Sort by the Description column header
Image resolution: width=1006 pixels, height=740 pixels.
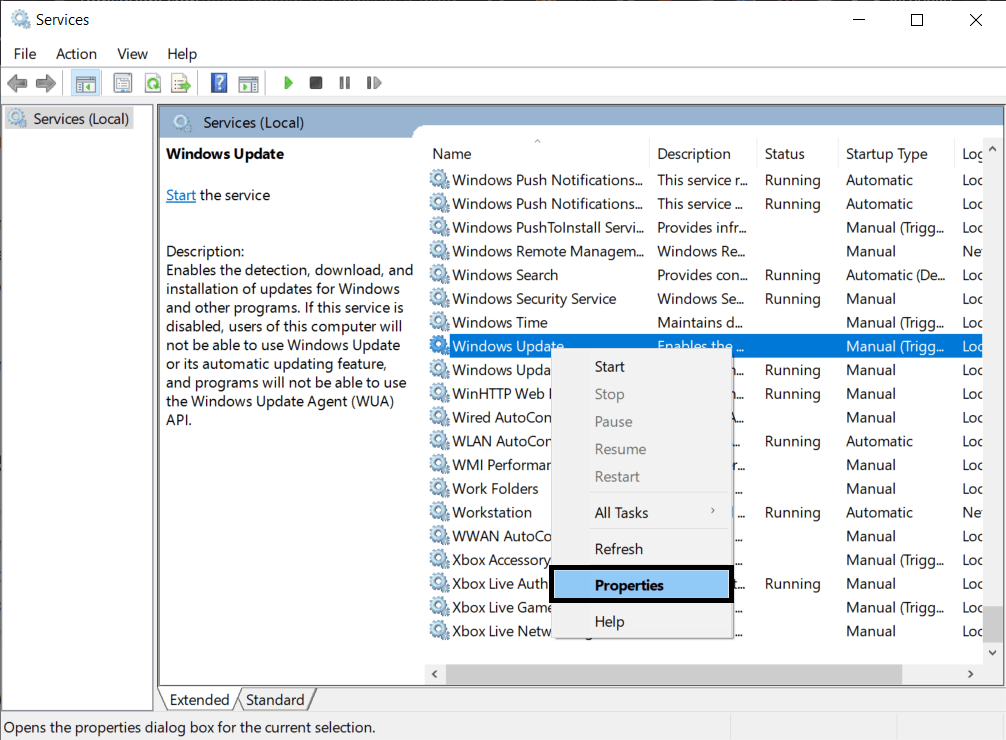point(703,154)
